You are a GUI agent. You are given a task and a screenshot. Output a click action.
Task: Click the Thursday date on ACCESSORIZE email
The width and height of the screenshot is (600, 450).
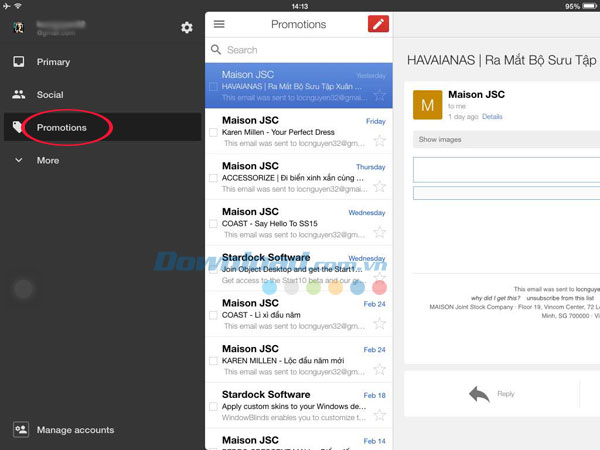[370, 167]
